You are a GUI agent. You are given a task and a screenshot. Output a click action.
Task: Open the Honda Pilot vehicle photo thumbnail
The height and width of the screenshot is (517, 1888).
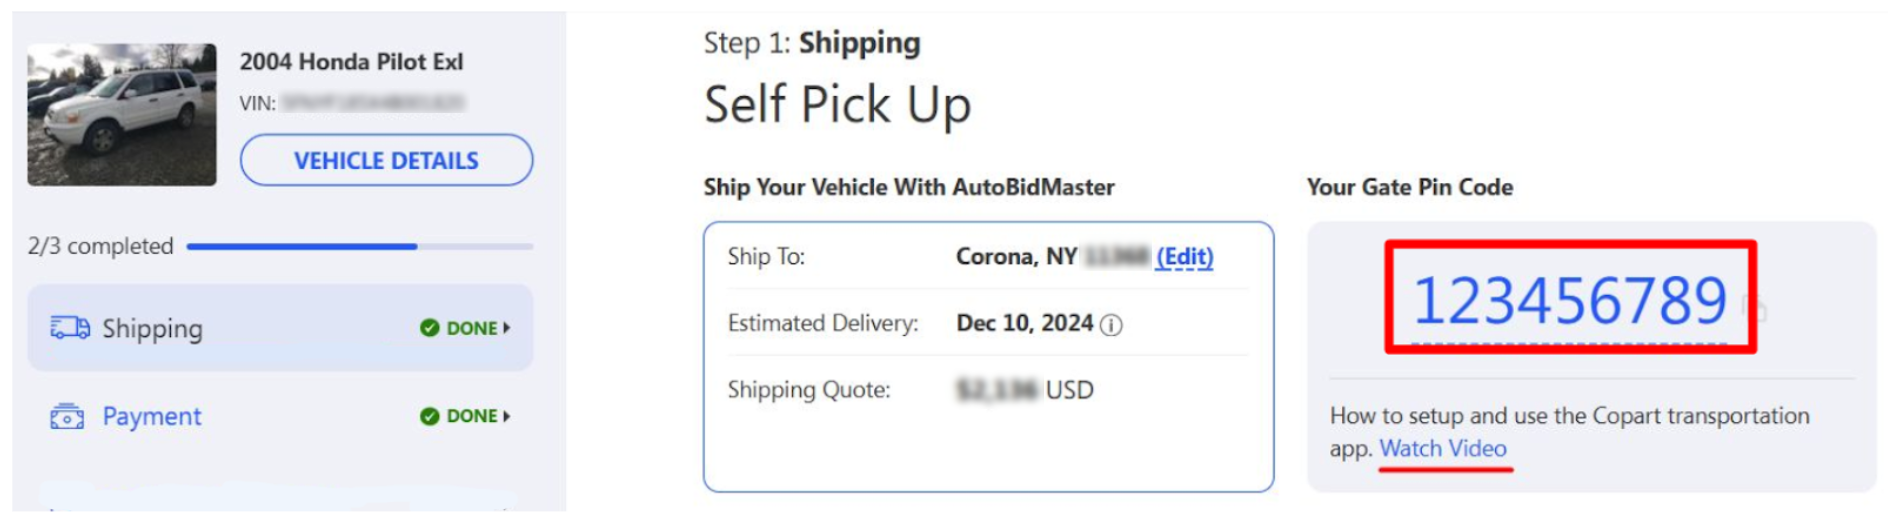121,114
